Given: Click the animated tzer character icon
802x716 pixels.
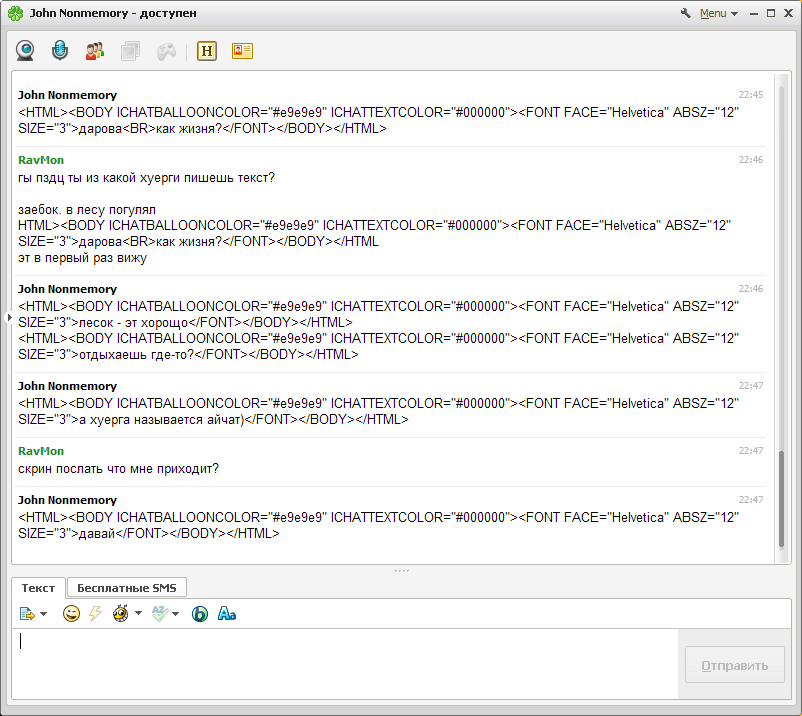Looking at the screenshot, I should (121, 613).
